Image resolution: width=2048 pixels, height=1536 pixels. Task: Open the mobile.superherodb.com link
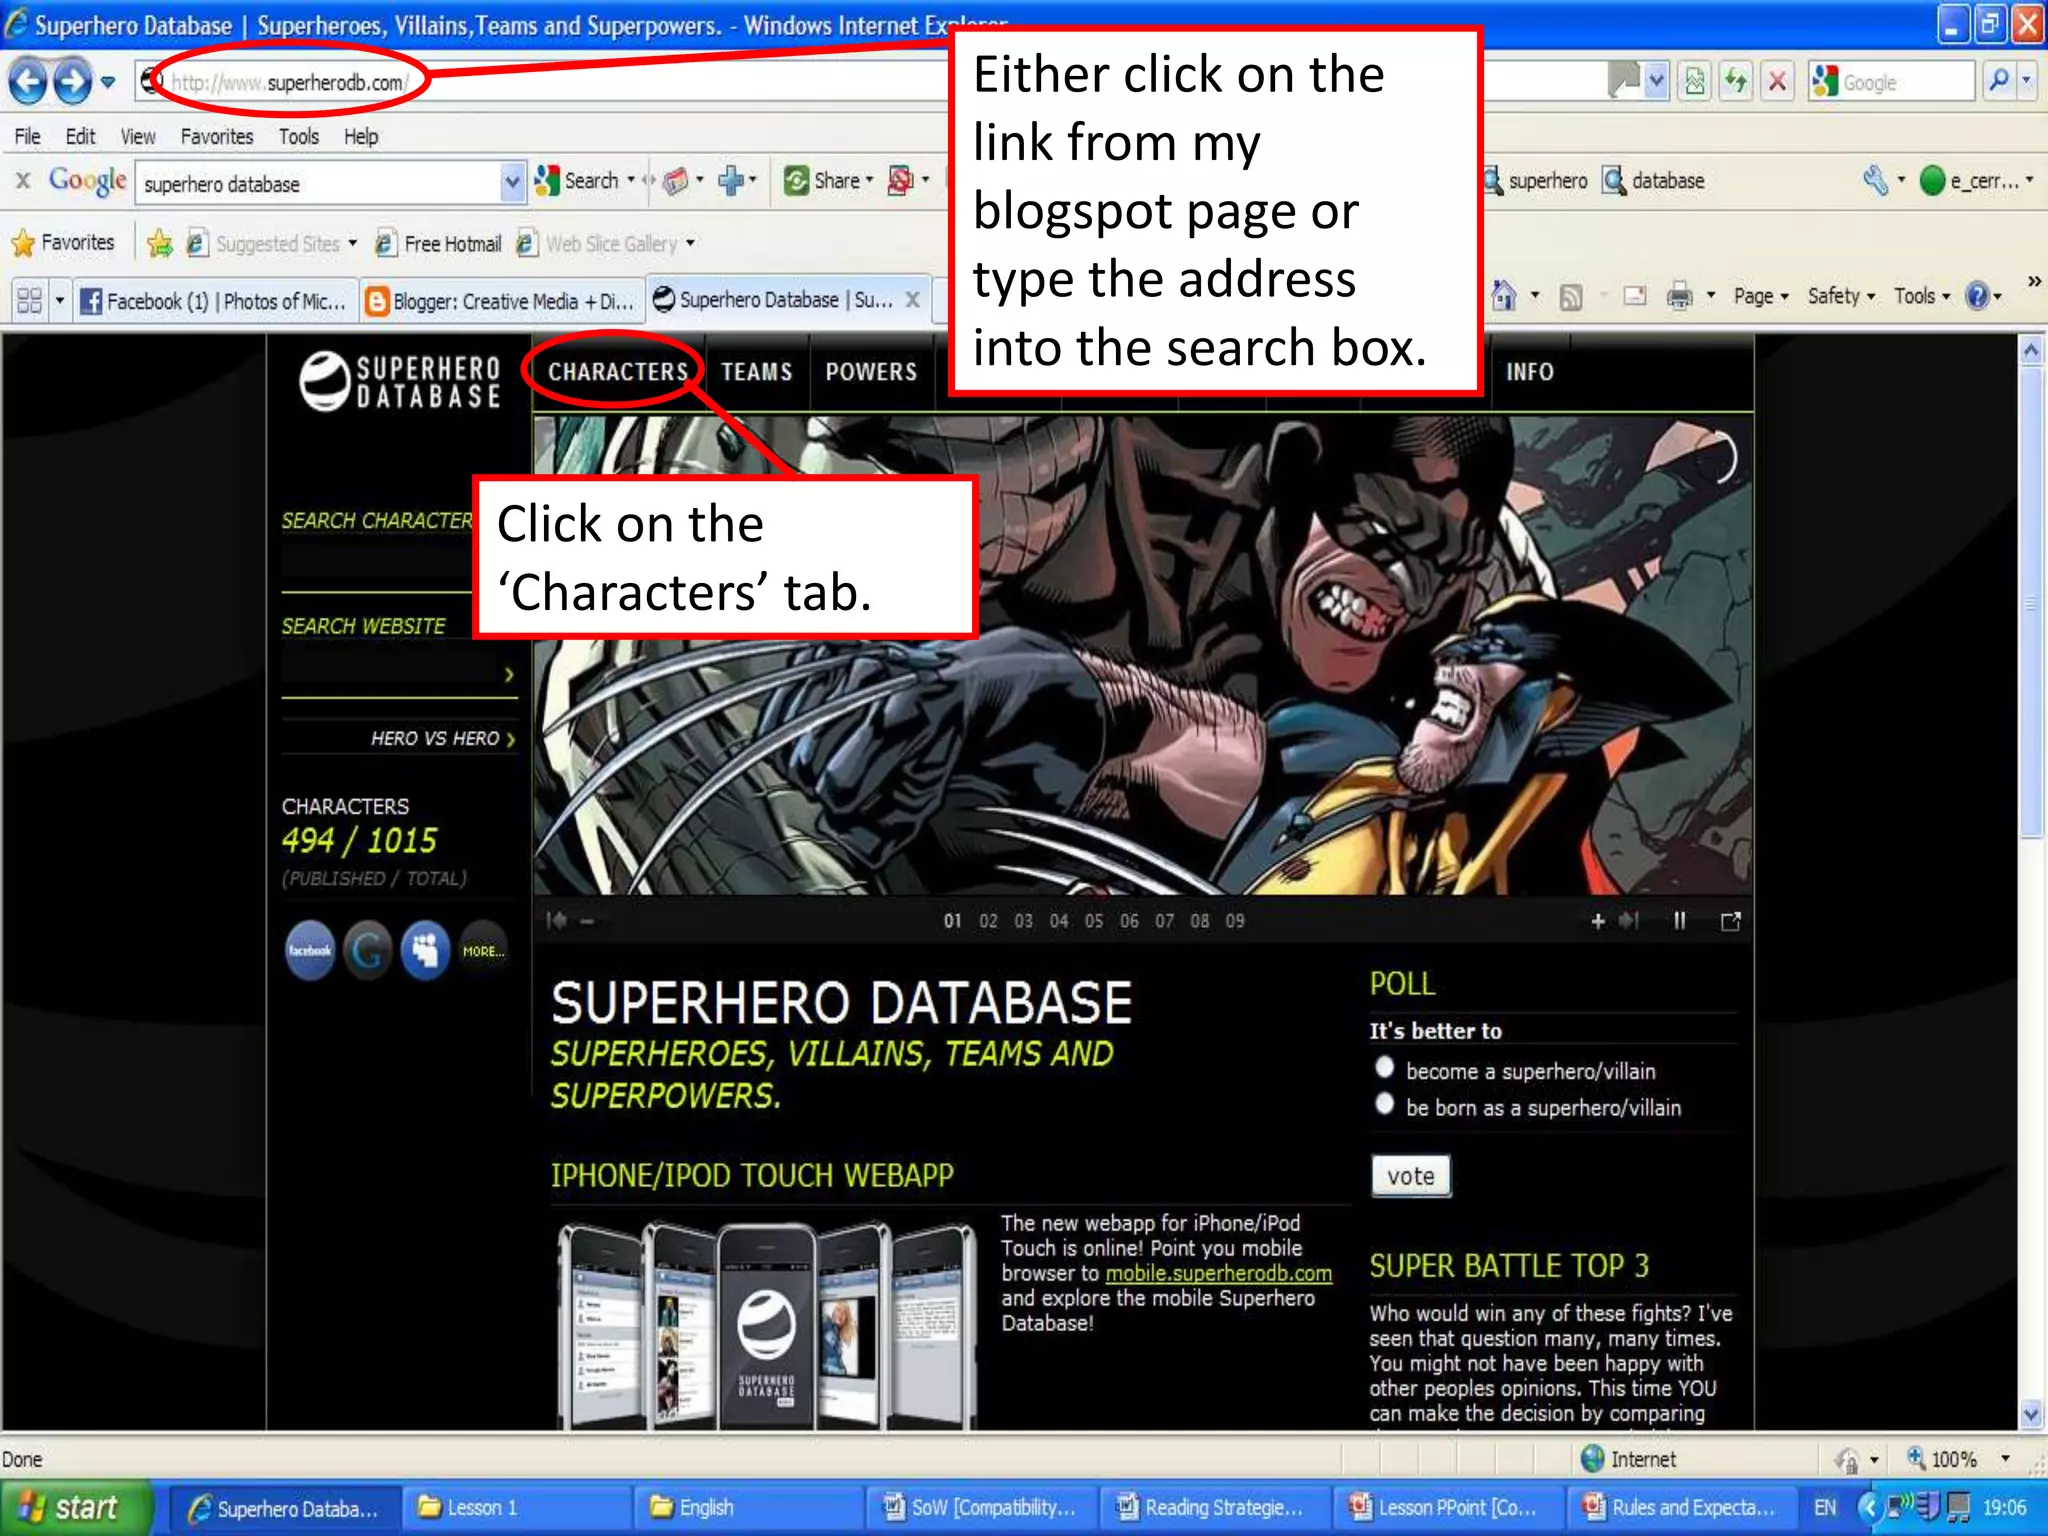pos(1218,1273)
